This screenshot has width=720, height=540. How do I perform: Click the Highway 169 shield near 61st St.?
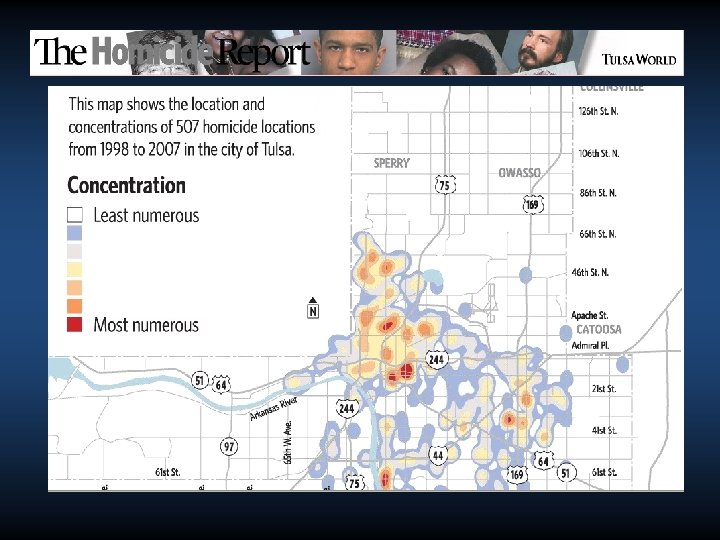click(517, 474)
